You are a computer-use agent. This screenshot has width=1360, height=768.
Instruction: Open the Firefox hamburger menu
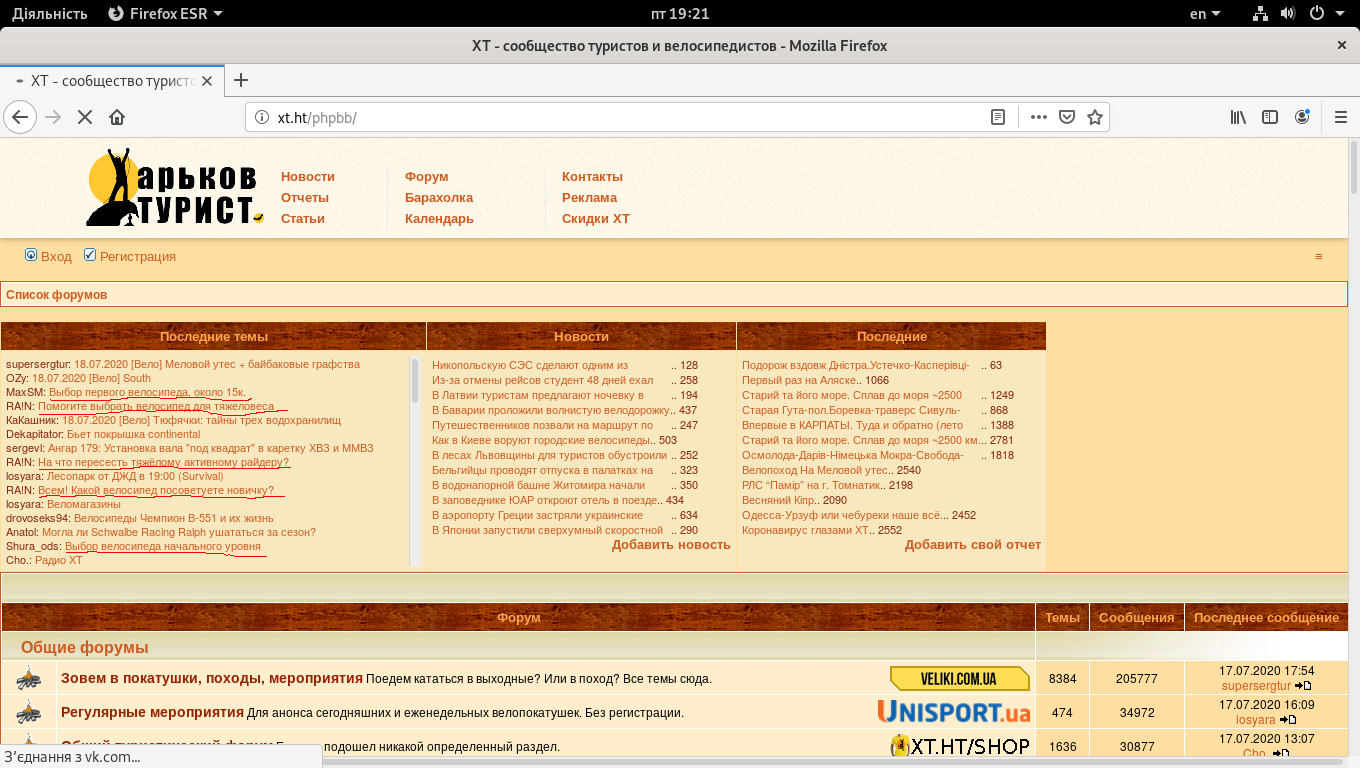tap(1341, 117)
